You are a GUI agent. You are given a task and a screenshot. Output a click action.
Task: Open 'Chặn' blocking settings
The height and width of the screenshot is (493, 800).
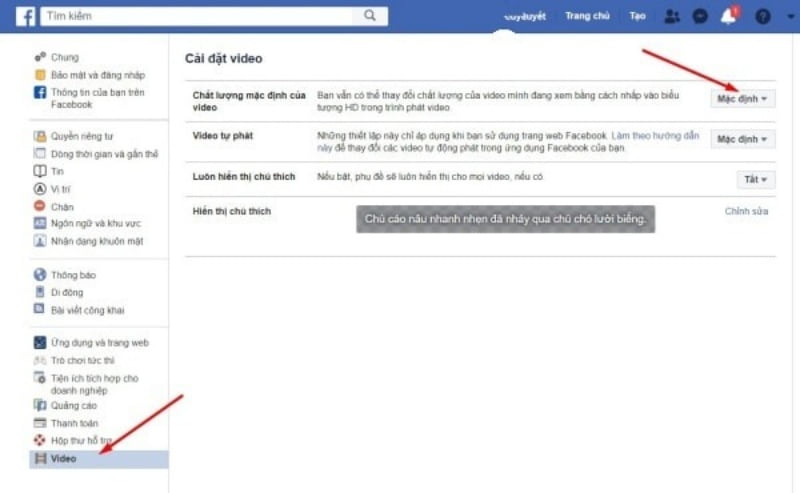pyautogui.click(x=62, y=205)
